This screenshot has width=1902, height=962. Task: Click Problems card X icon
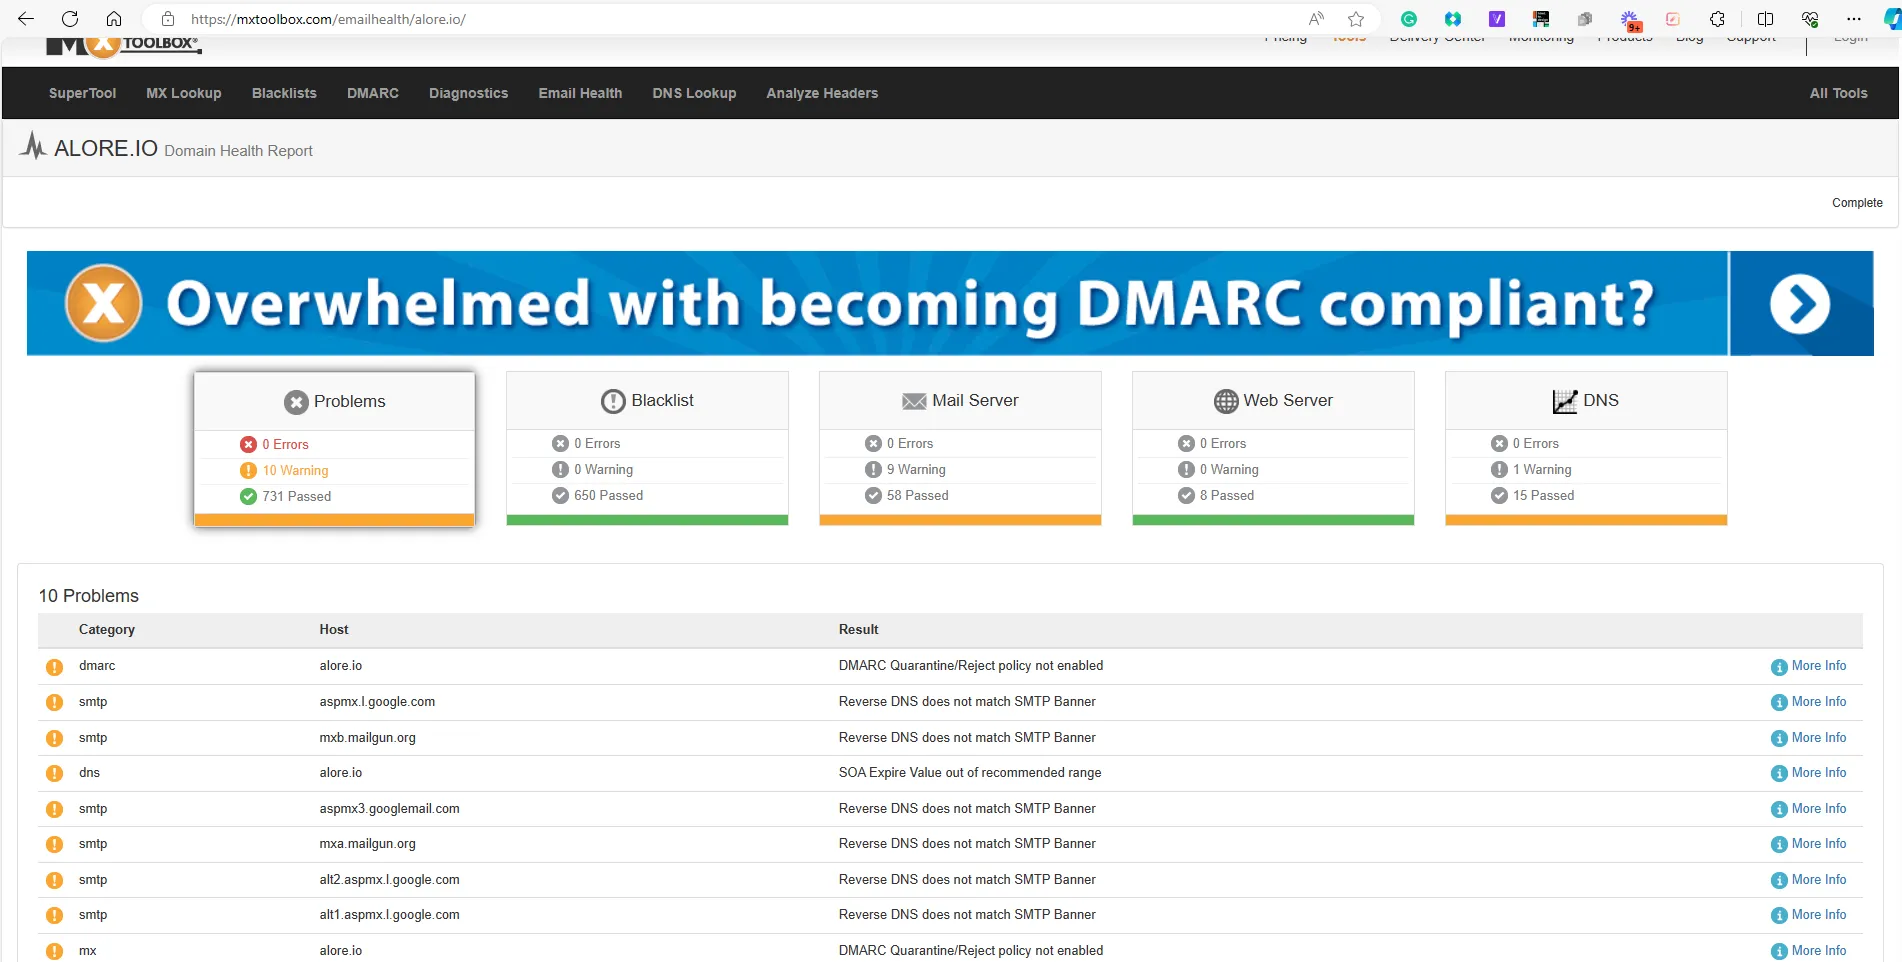point(296,402)
